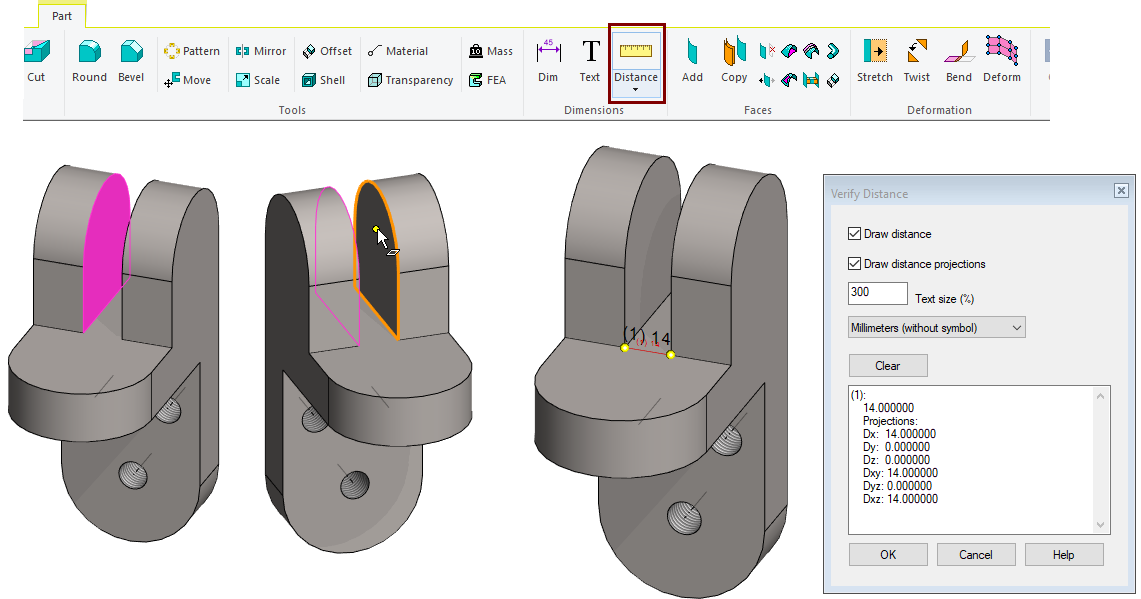Click the Text size input field

pyautogui.click(x=877, y=293)
